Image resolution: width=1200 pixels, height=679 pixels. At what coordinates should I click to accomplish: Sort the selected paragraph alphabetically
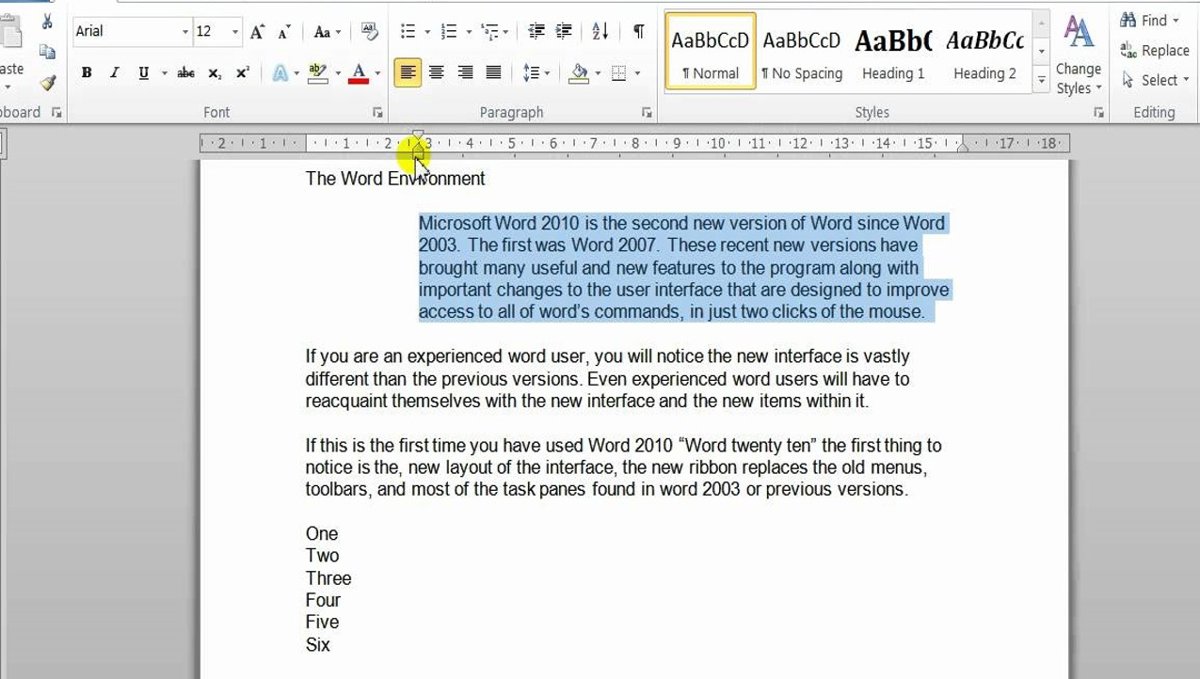(600, 32)
